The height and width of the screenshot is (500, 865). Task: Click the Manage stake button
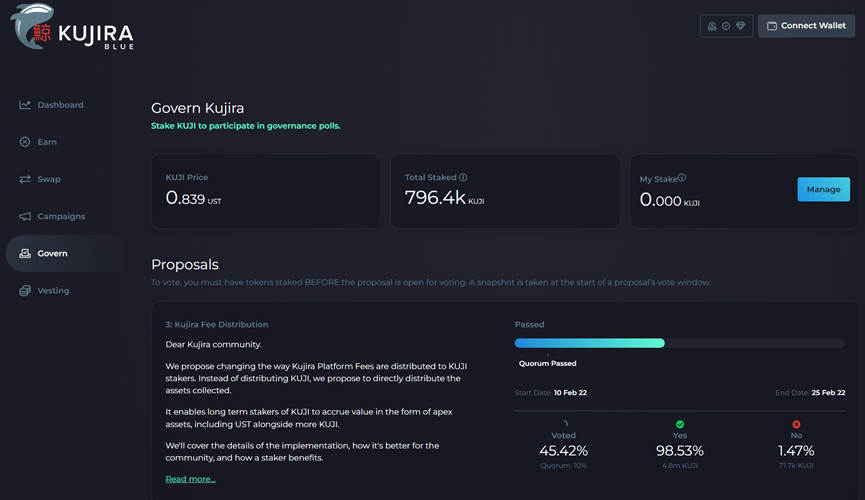point(824,189)
